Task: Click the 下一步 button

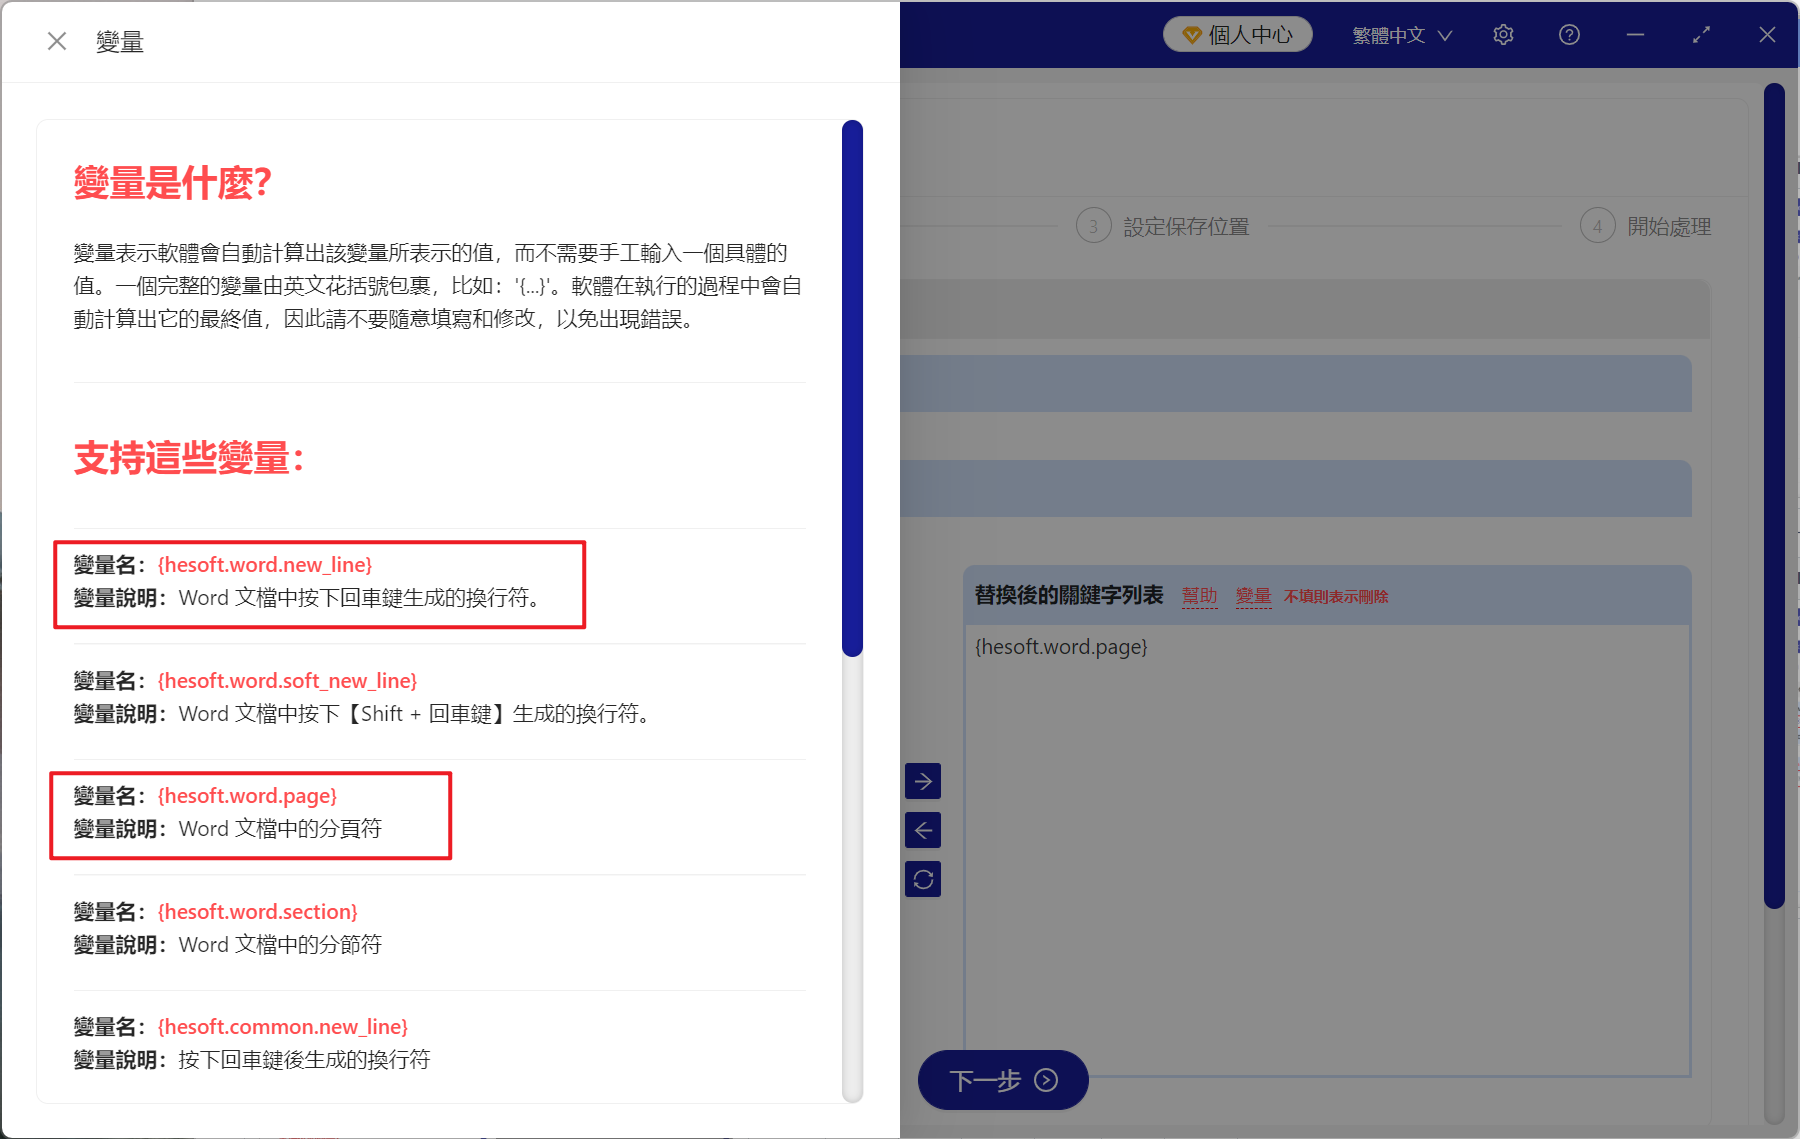Action: tap(1001, 1081)
